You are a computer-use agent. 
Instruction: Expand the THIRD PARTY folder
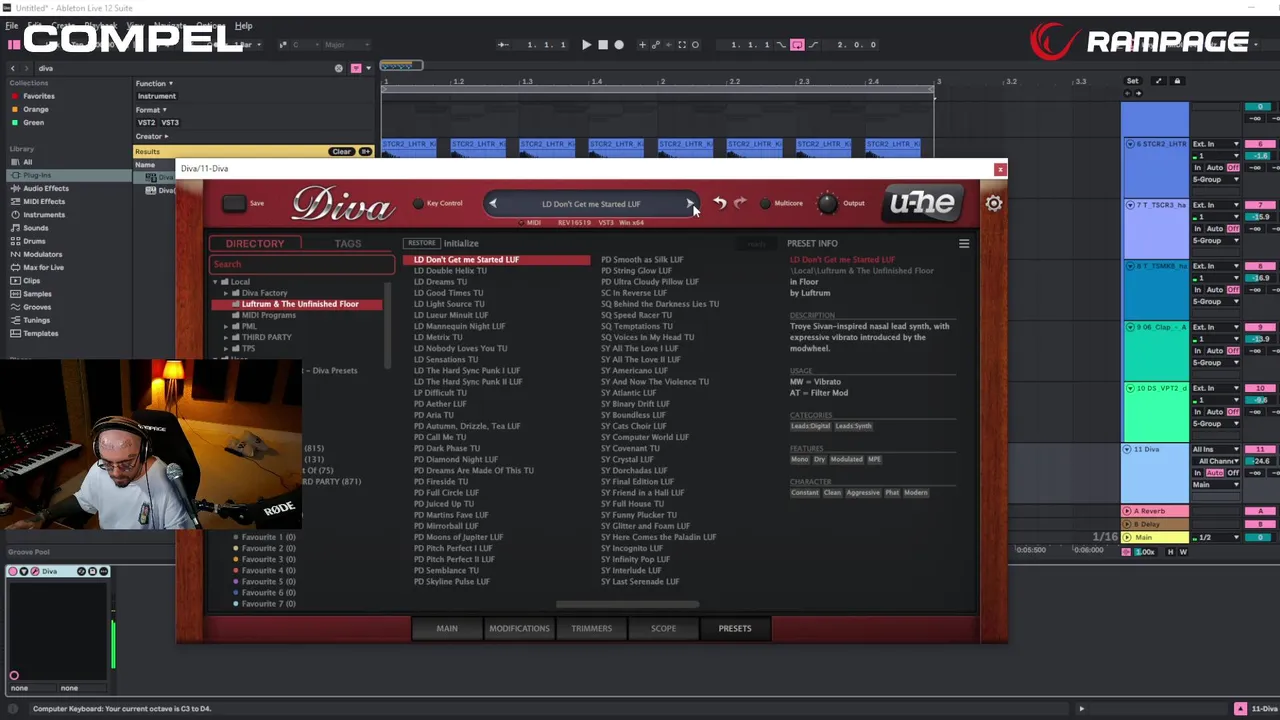click(226, 337)
